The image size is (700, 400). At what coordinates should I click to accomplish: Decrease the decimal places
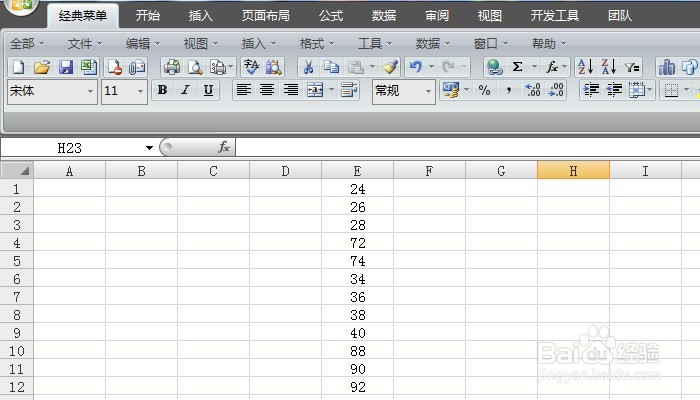(x=556, y=91)
